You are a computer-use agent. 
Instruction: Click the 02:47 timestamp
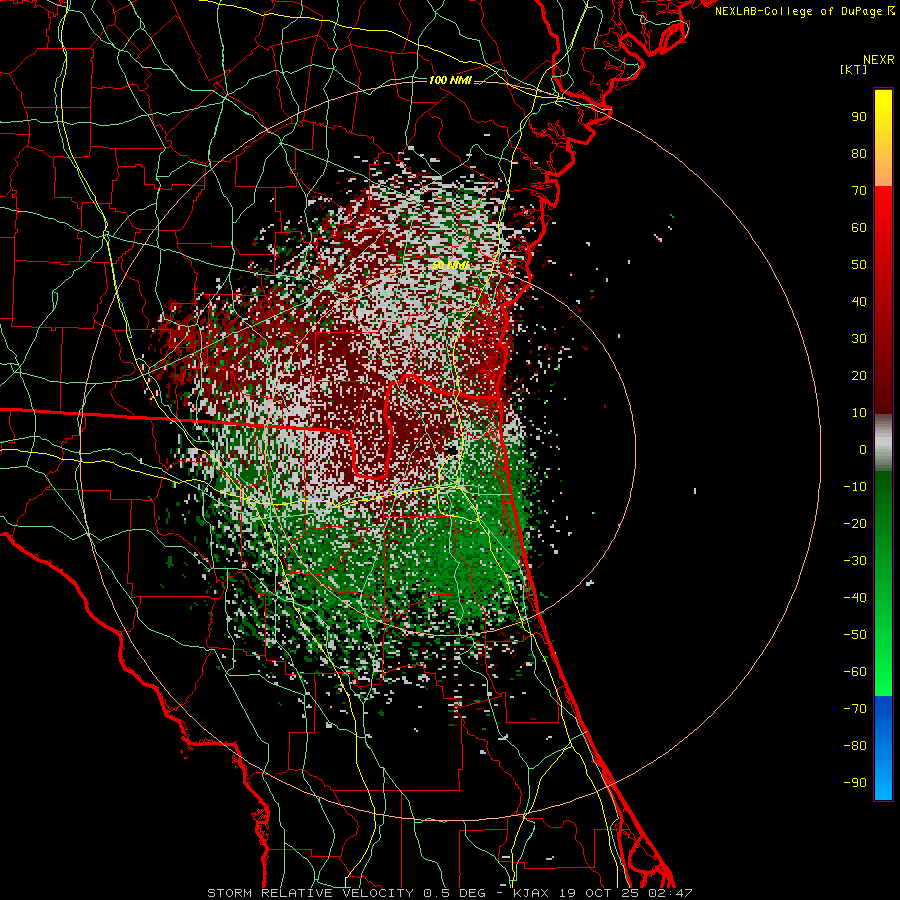click(670, 893)
